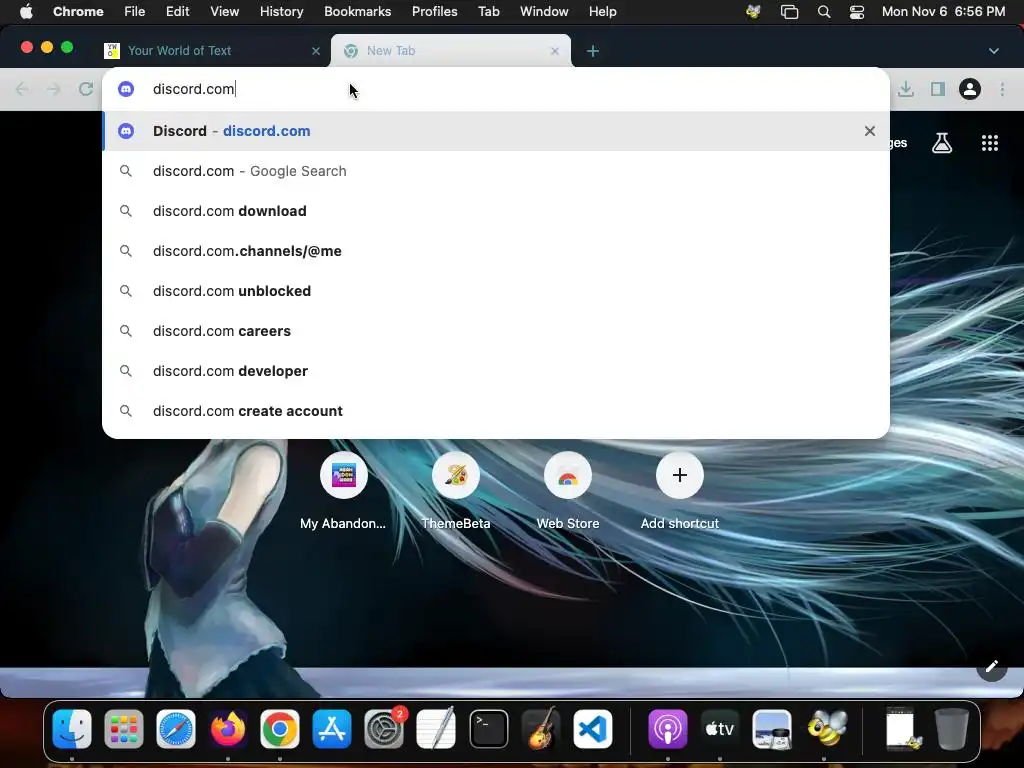1024x768 pixels.
Task: Launch Firefox from the dock
Action: pyautogui.click(x=228, y=728)
